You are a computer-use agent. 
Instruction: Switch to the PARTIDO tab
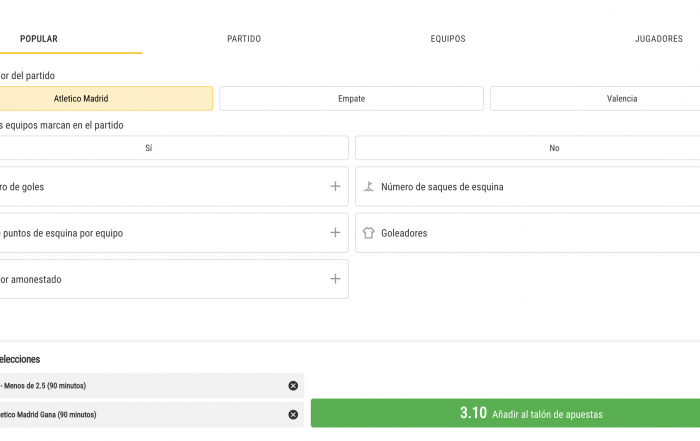(244, 39)
